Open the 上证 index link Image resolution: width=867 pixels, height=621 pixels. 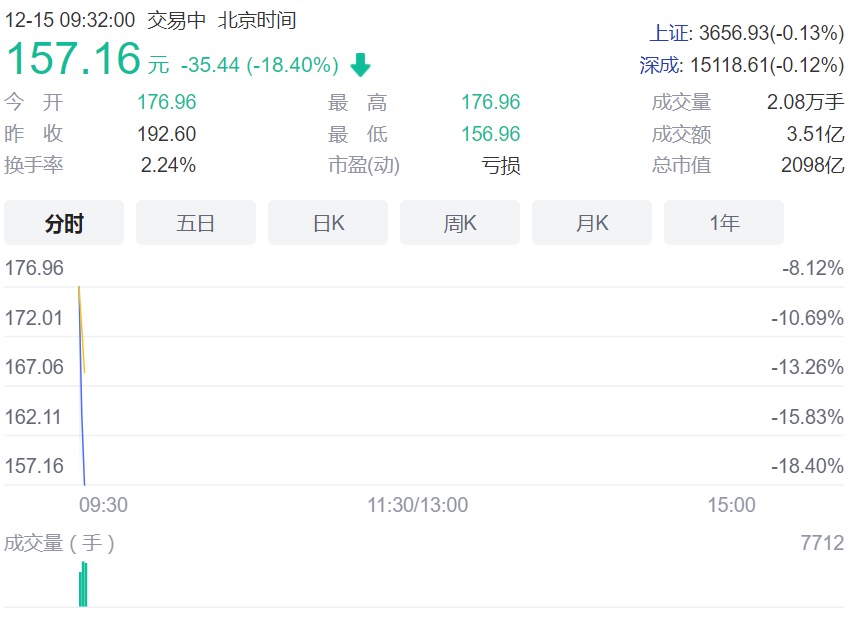[669, 33]
